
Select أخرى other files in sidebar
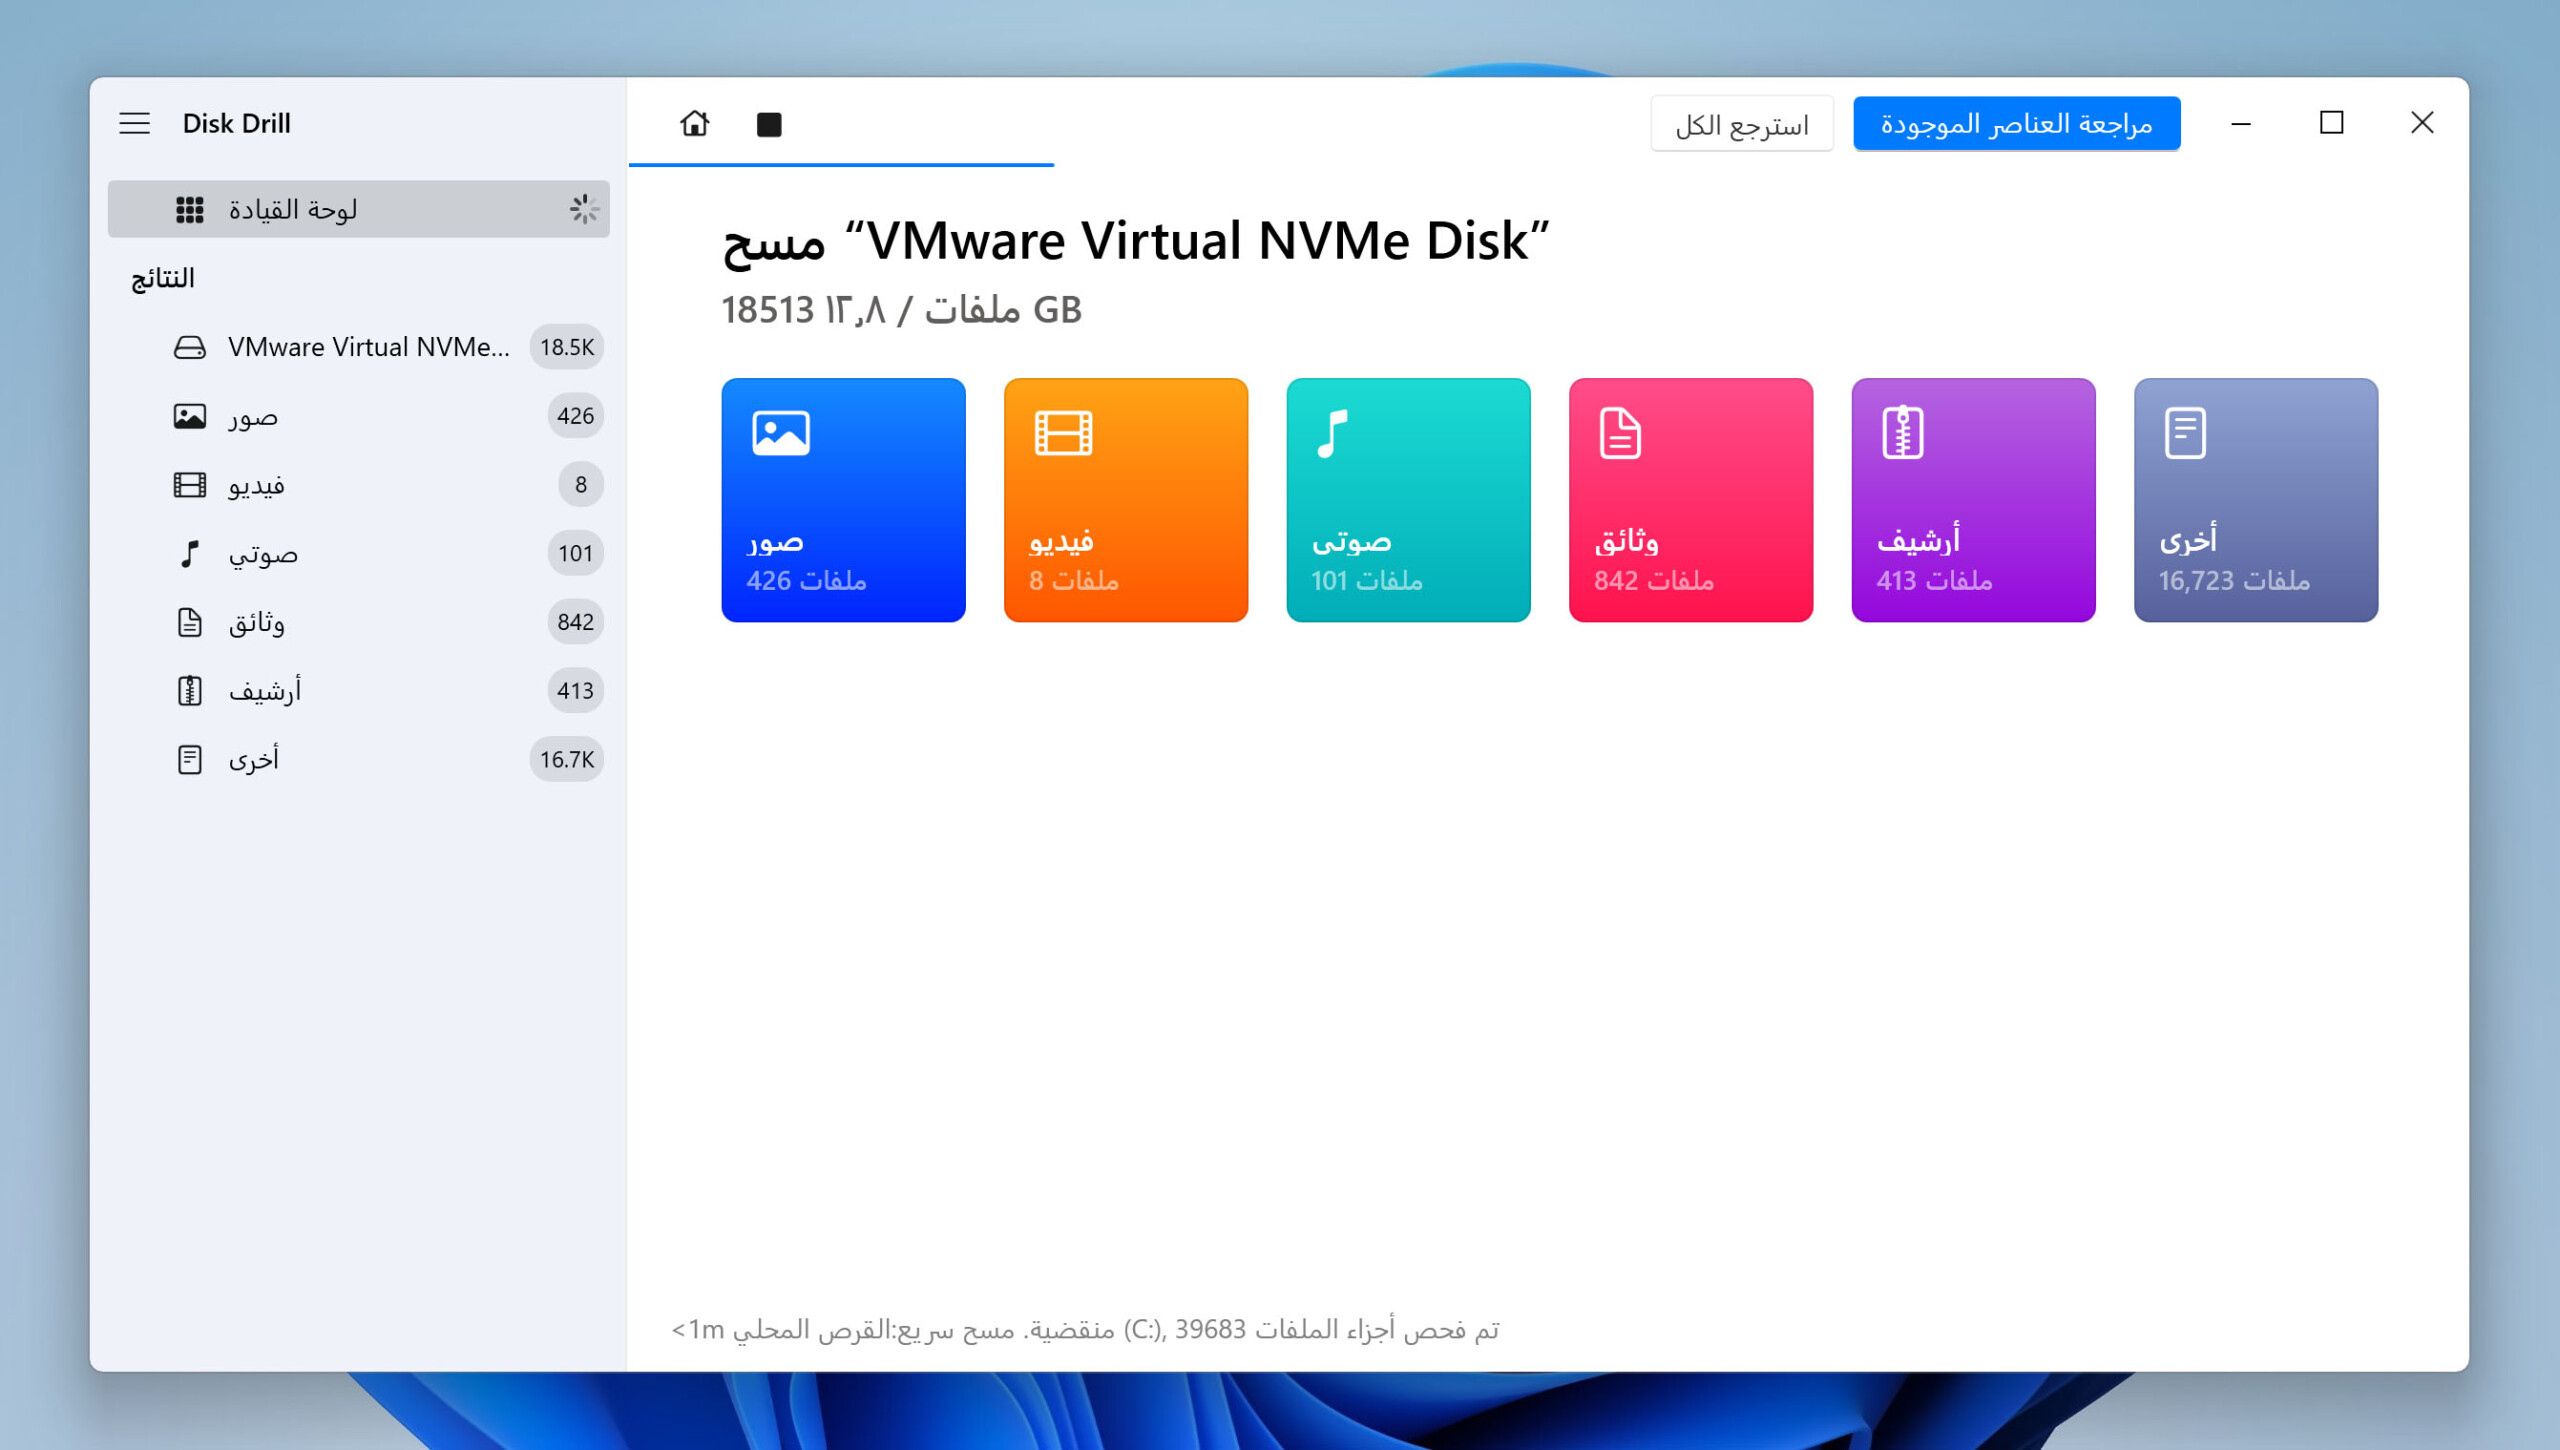254,760
